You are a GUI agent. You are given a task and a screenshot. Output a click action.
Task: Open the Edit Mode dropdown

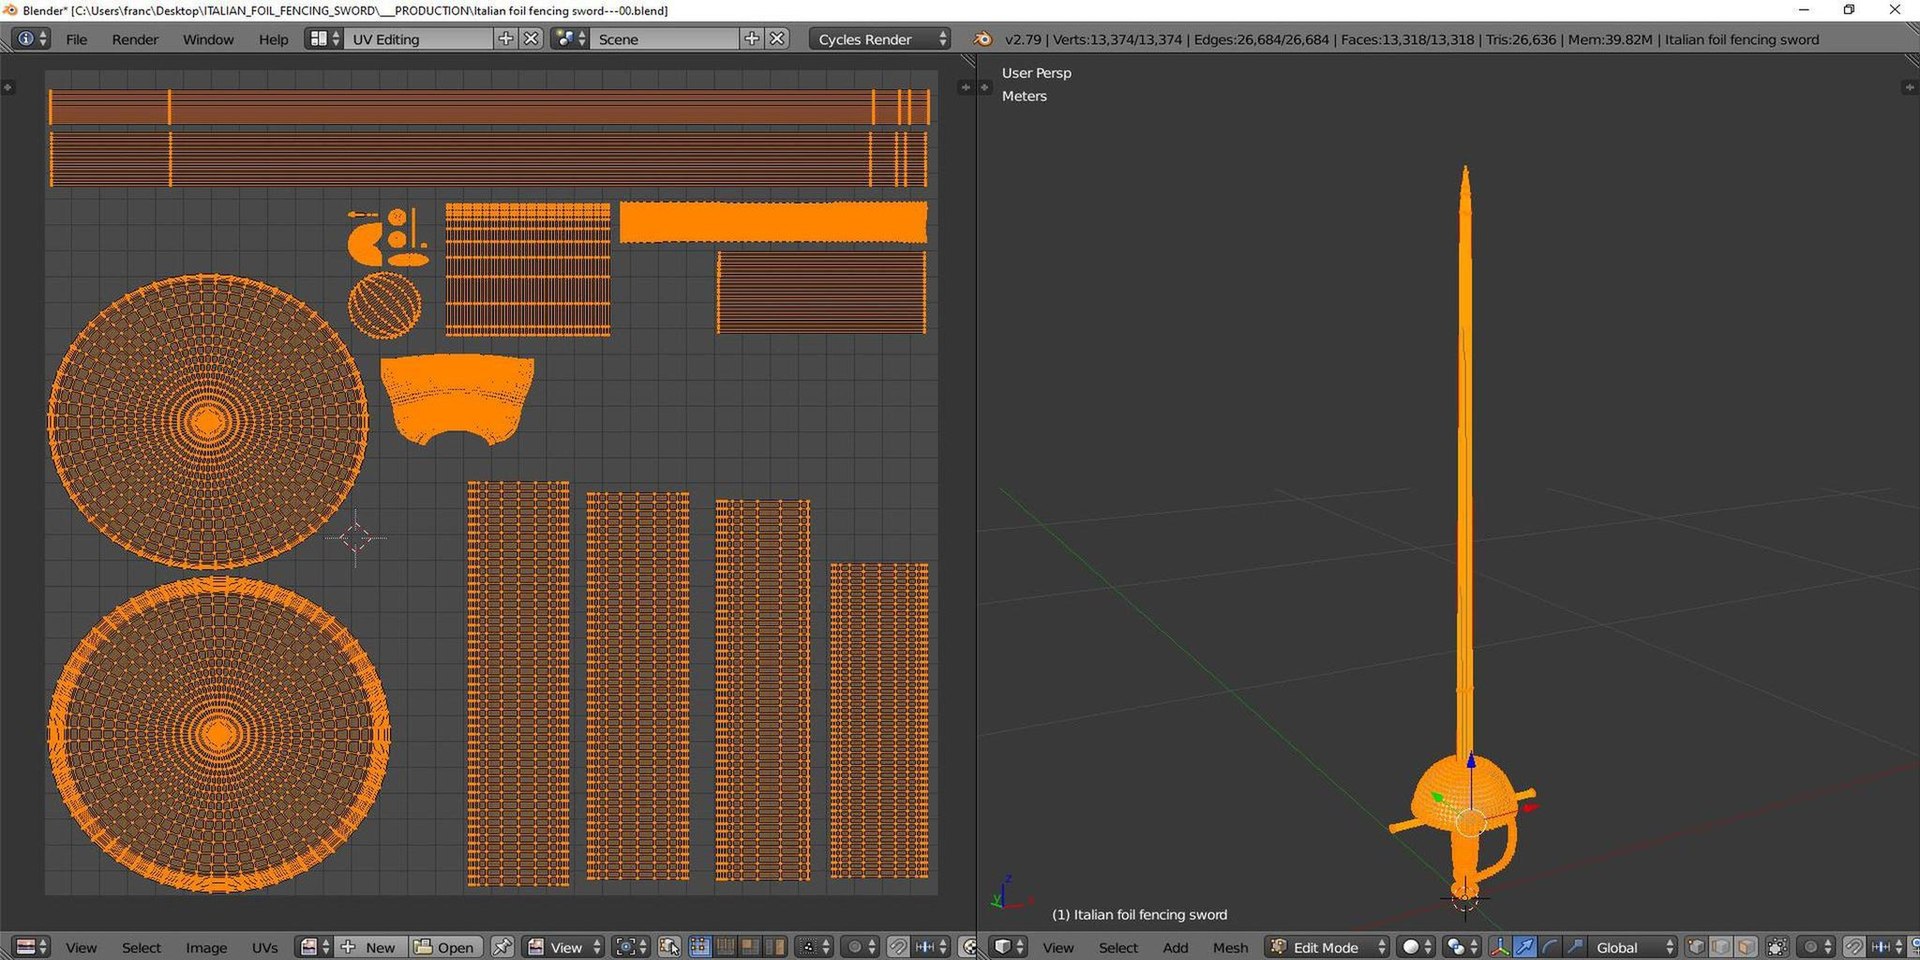pos(1327,947)
